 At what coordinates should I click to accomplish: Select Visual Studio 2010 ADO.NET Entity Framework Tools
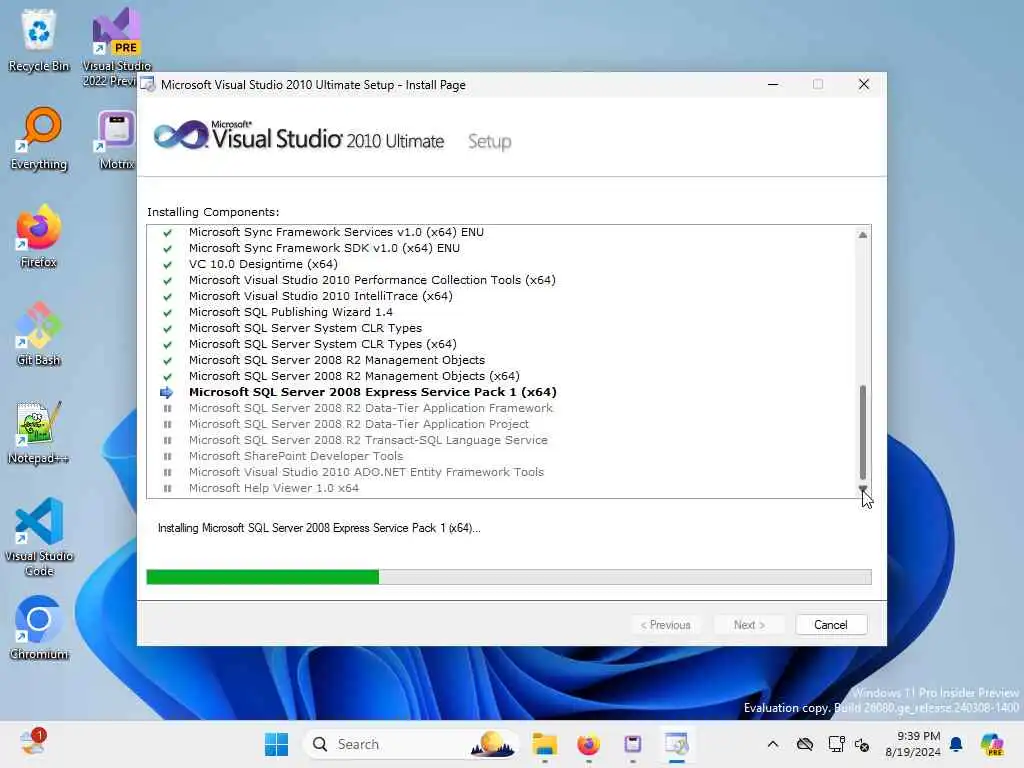[x=366, y=472]
